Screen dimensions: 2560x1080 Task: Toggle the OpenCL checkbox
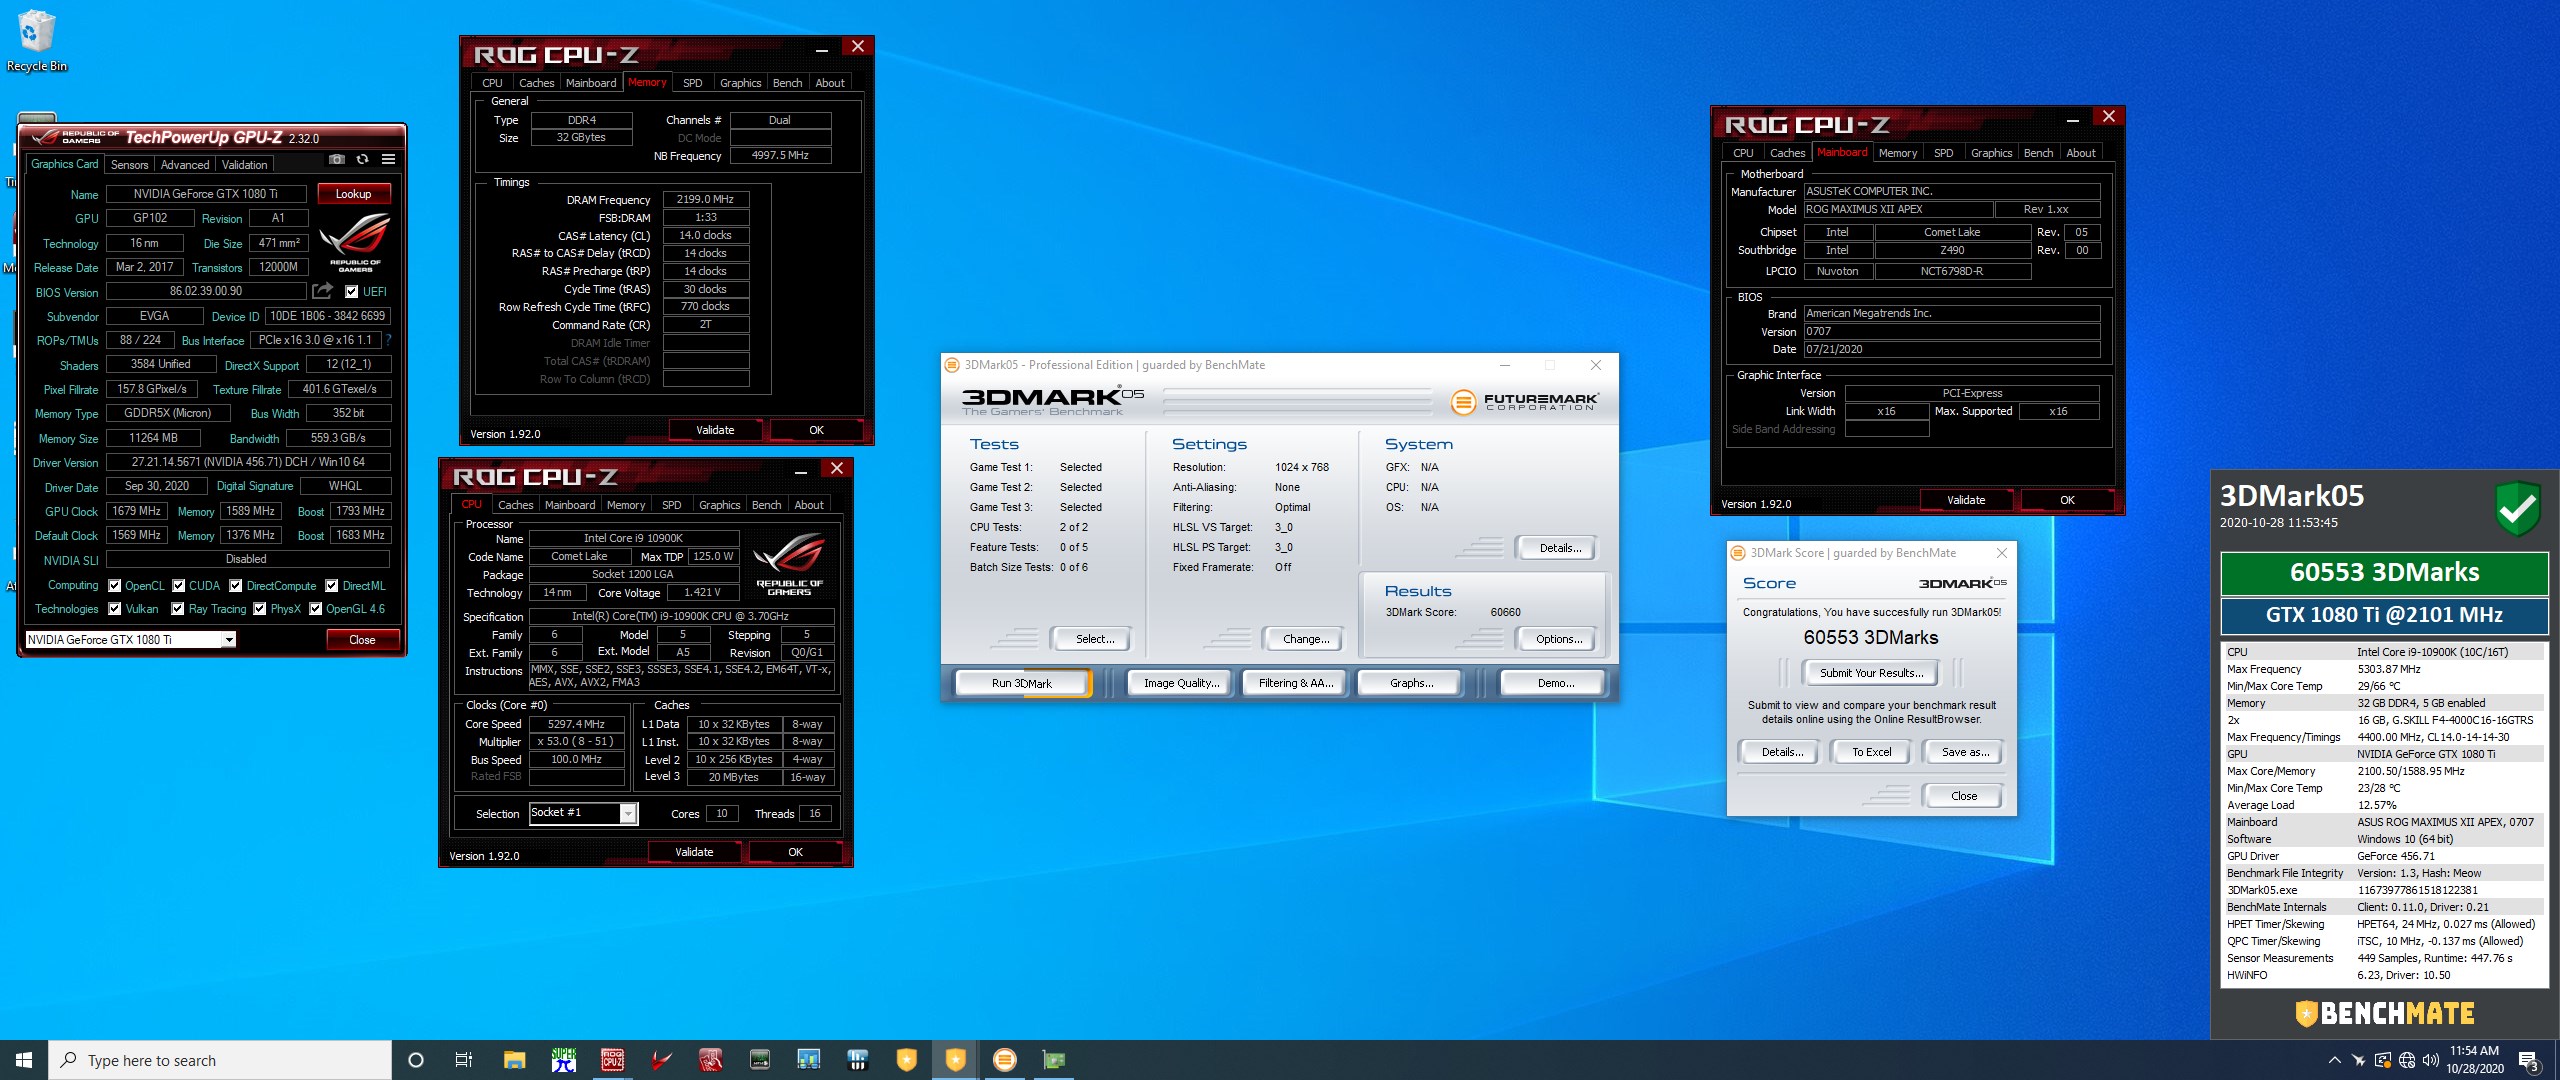[115, 586]
